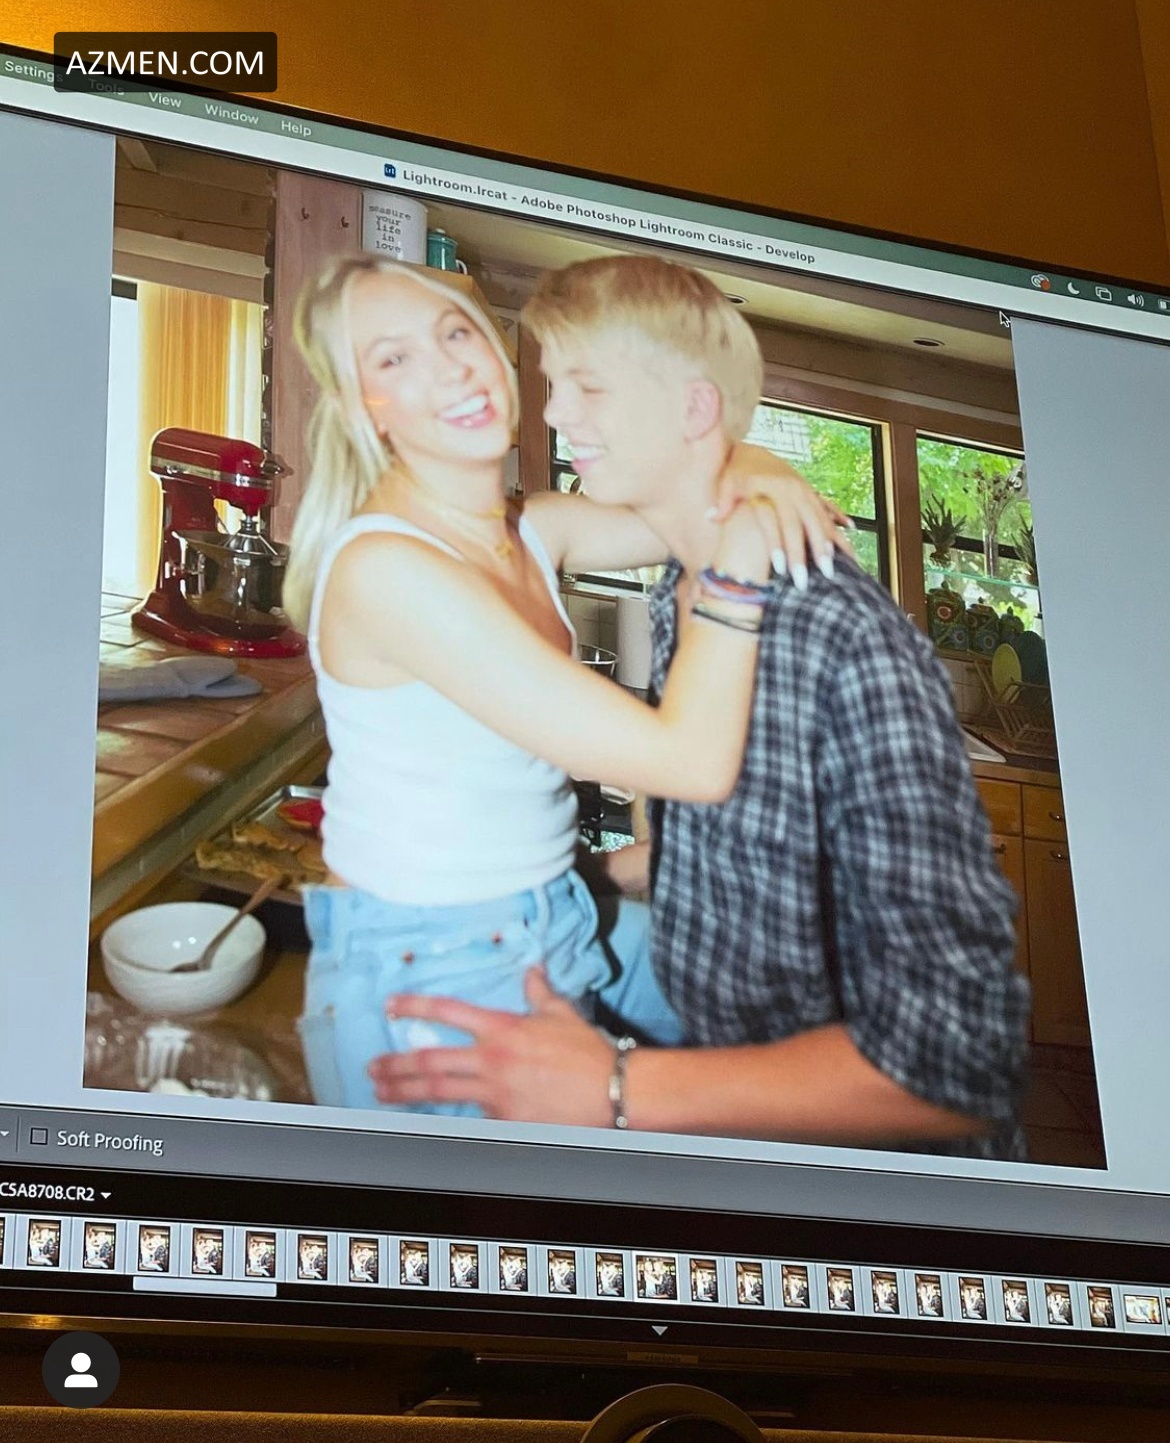Click the filmstrip horizontal scrollbar handle

coord(204,1288)
